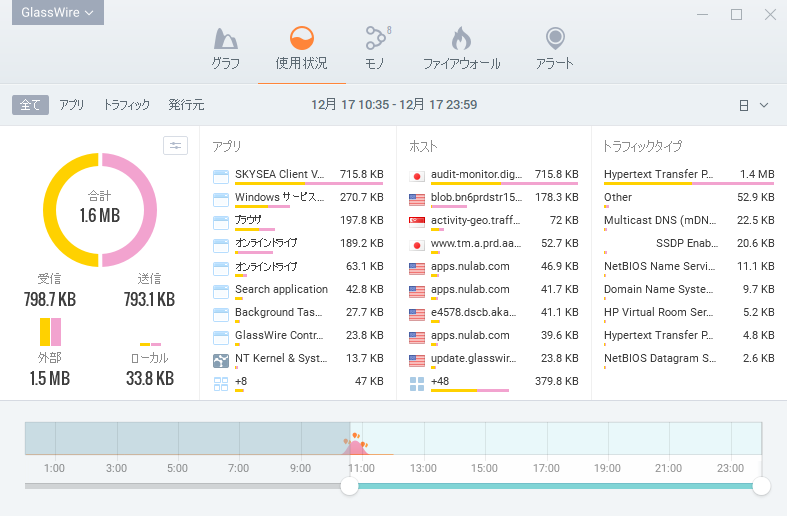
Task: Select the Other traffic type row
Action: pyautogui.click(x=689, y=199)
